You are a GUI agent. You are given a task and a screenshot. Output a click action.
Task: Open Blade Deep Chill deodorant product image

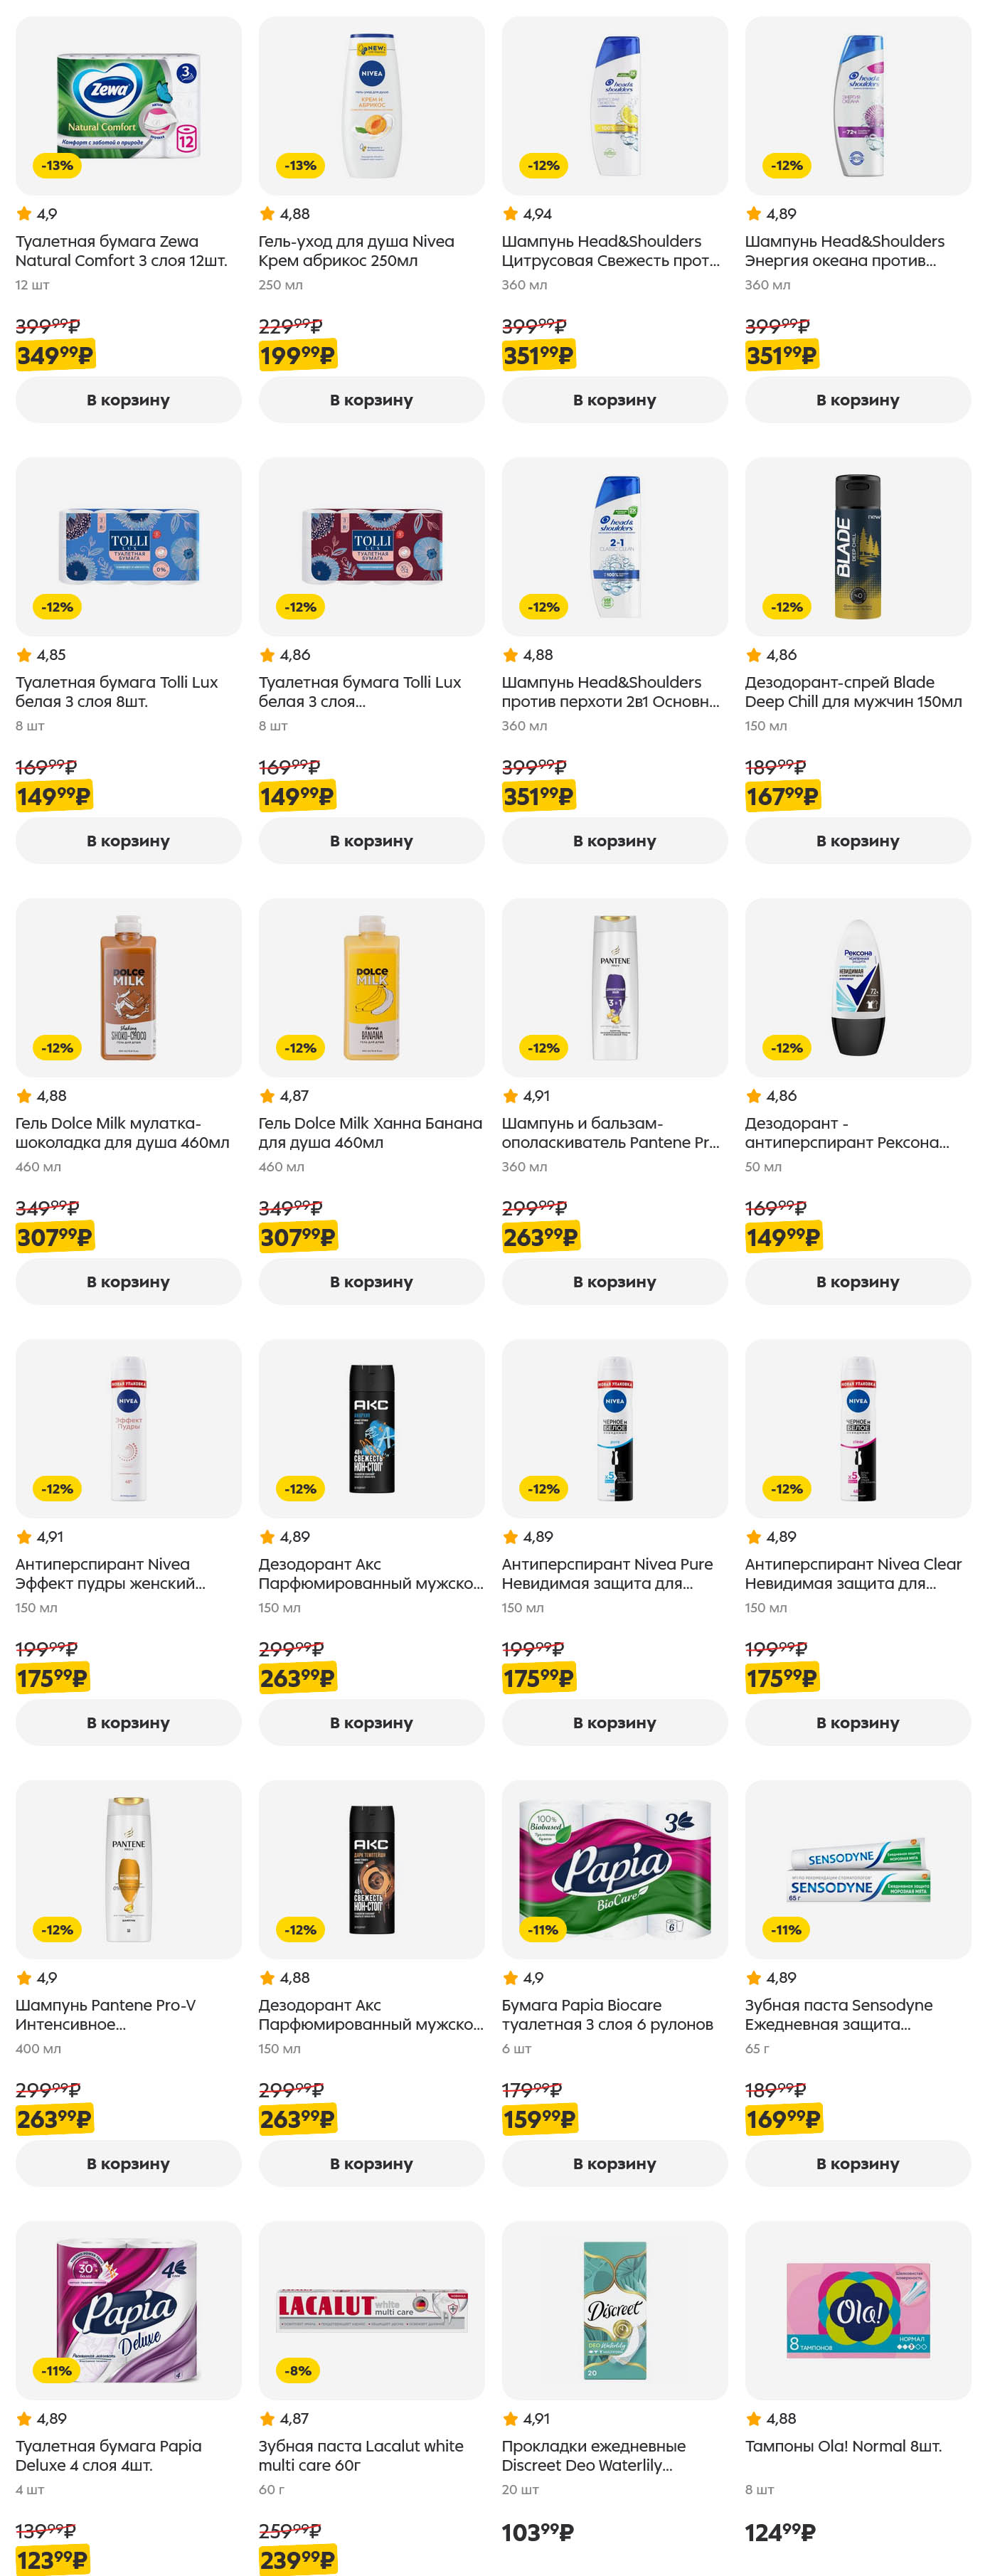(x=857, y=546)
